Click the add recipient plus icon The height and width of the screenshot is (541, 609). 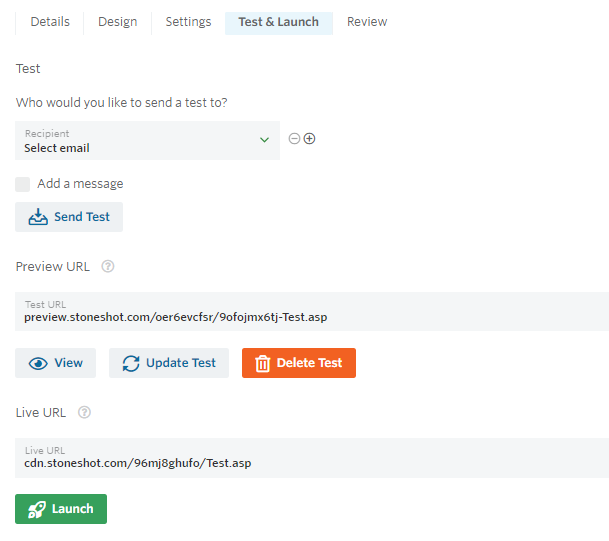tap(309, 139)
